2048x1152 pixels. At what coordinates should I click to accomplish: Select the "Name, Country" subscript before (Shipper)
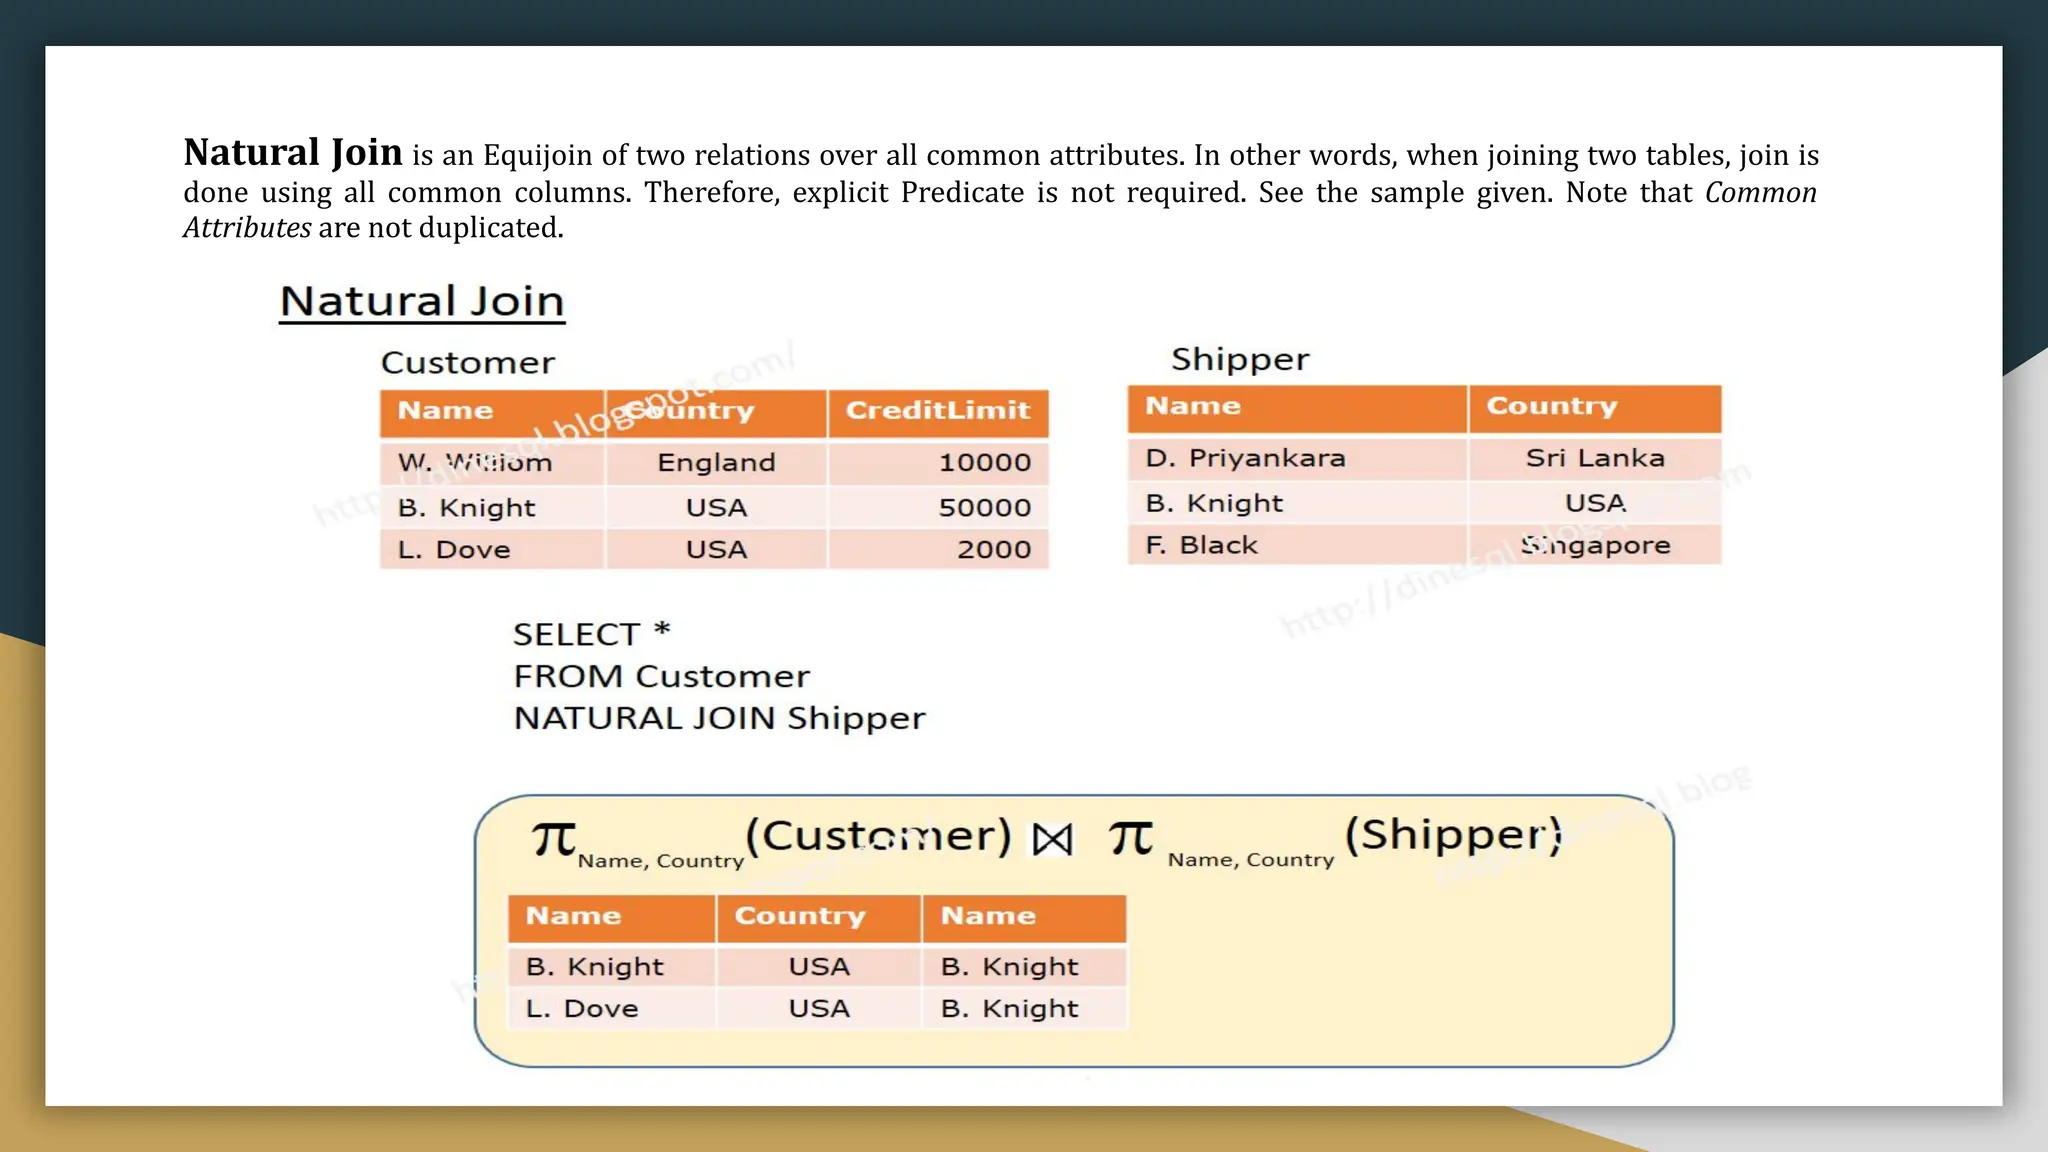1251,860
